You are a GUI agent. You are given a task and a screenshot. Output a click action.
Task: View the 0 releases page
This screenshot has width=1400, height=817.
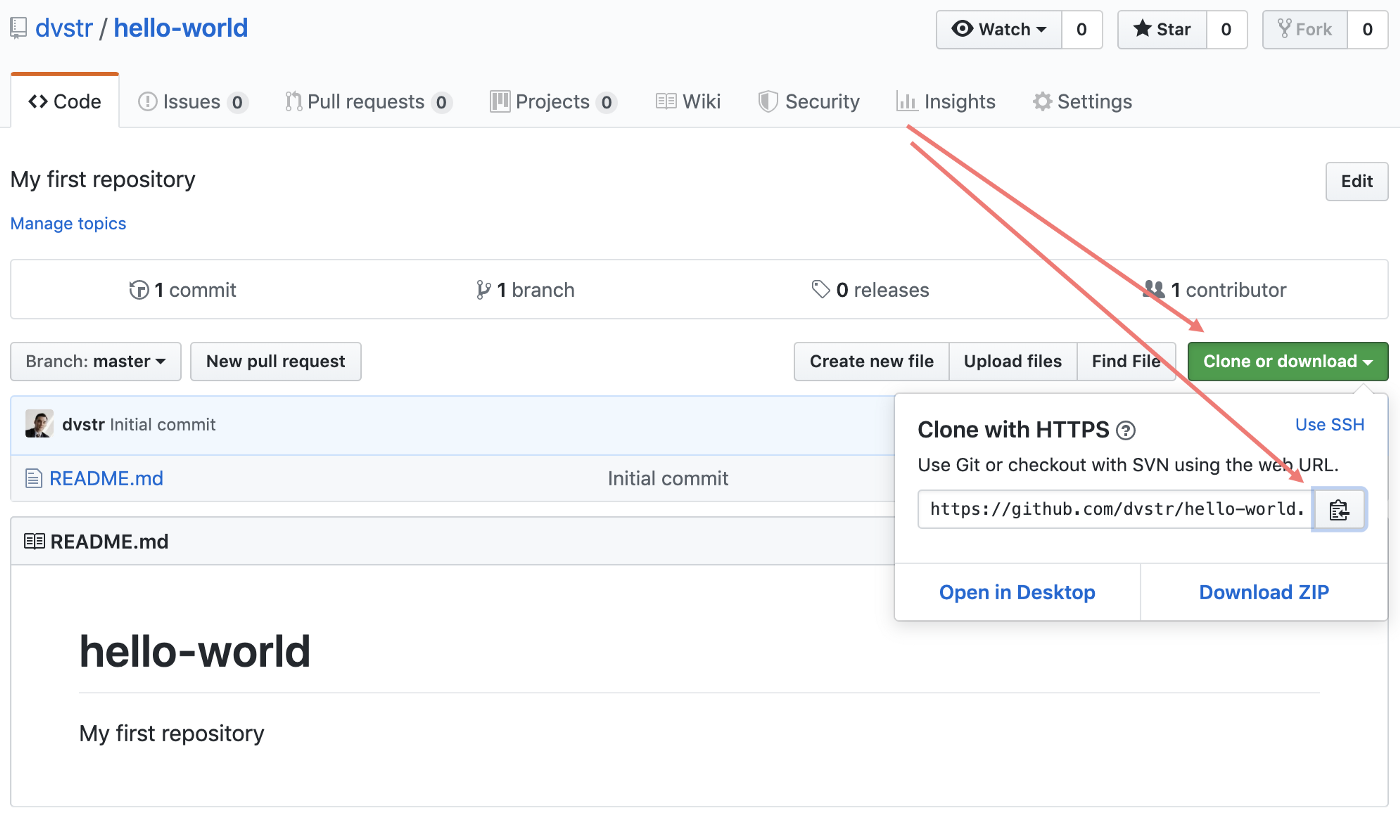(871, 290)
